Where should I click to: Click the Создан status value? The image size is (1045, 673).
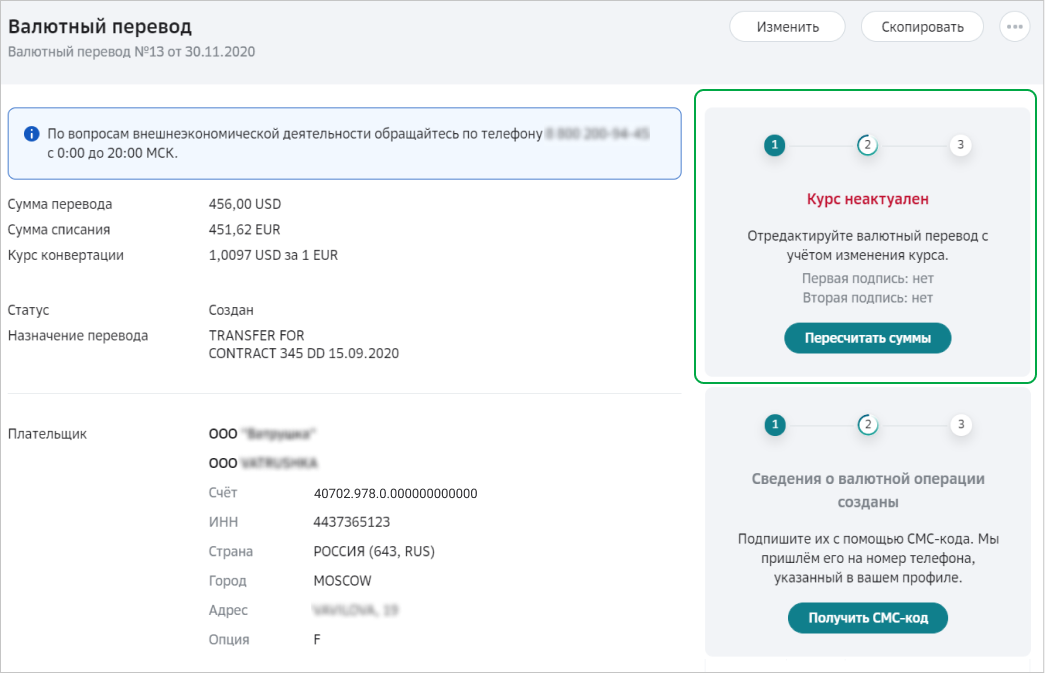tap(231, 310)
